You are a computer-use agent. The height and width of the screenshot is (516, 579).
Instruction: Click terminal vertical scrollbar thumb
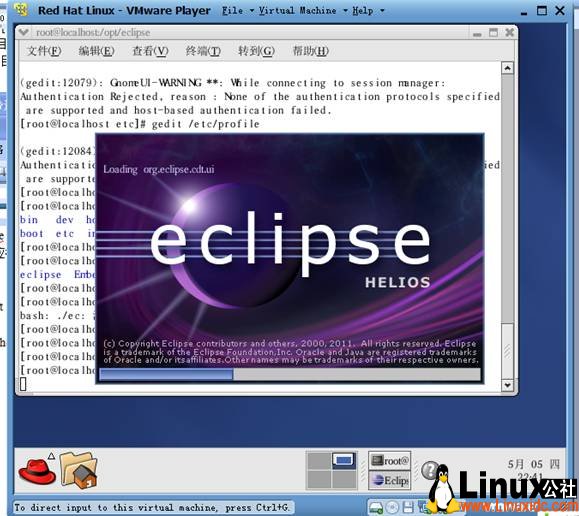(x=507, y=351)
